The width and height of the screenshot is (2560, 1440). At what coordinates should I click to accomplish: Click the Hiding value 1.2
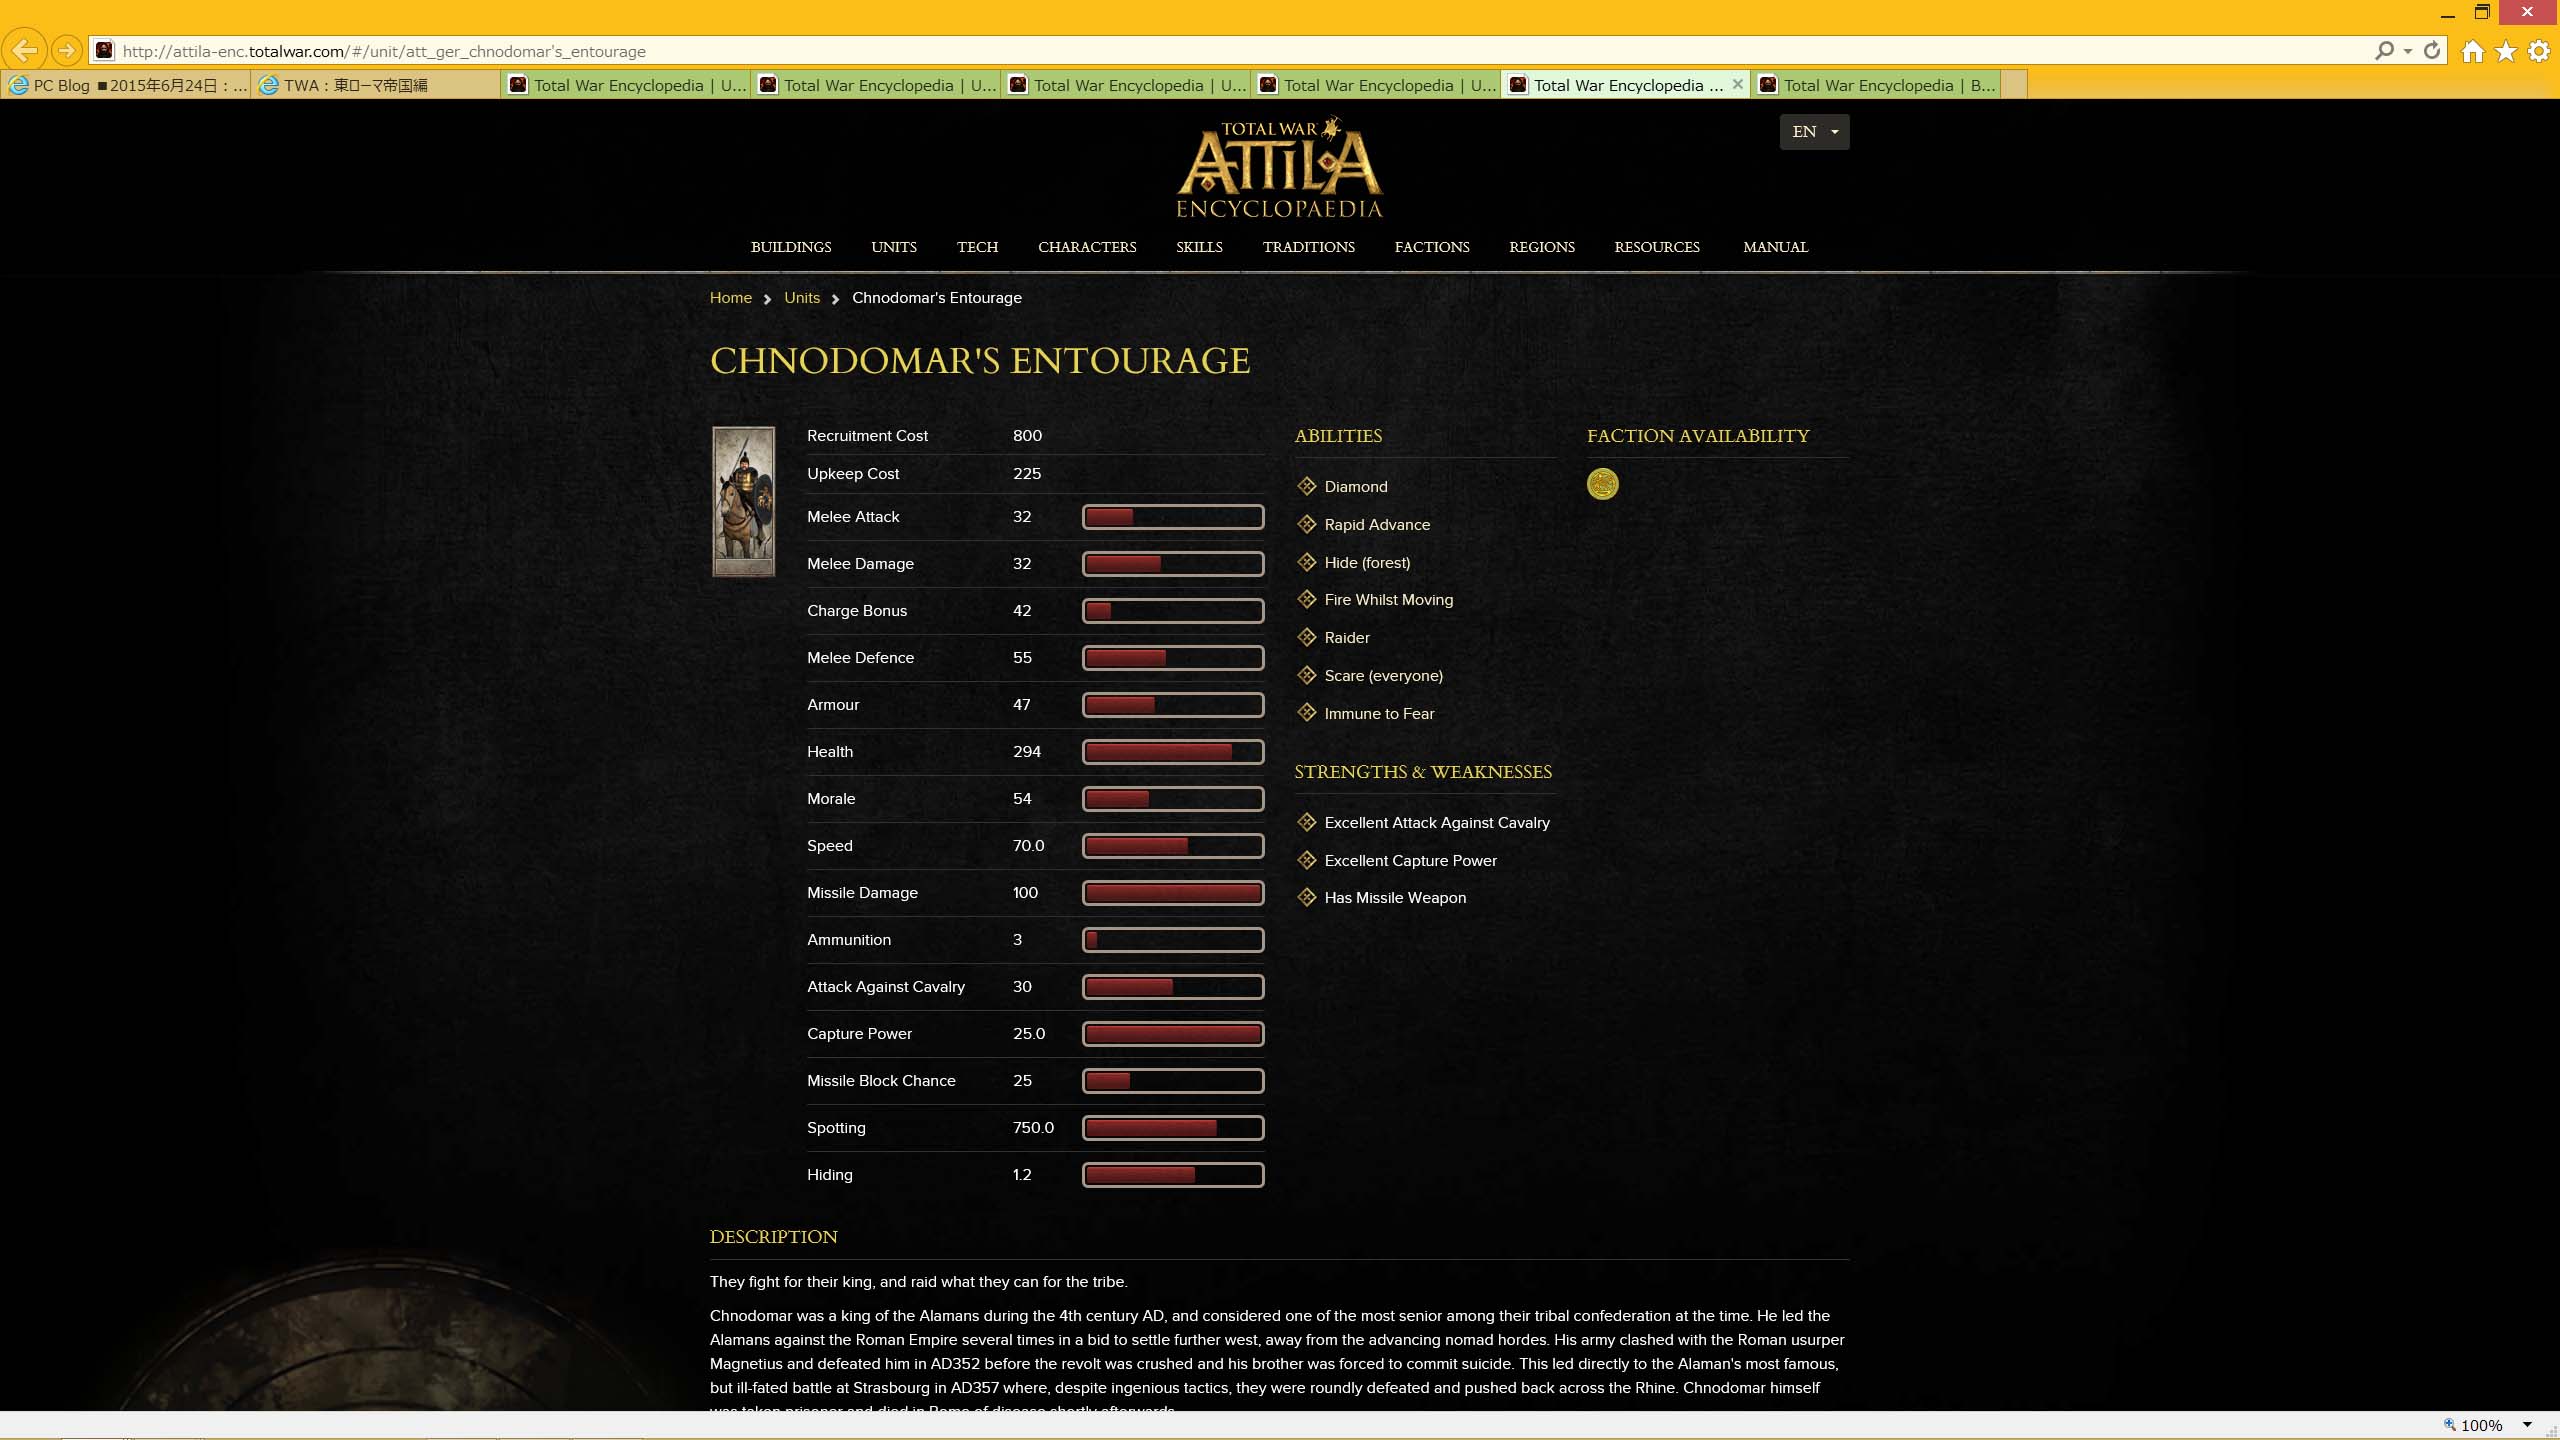click(x=1021, y=1175)
